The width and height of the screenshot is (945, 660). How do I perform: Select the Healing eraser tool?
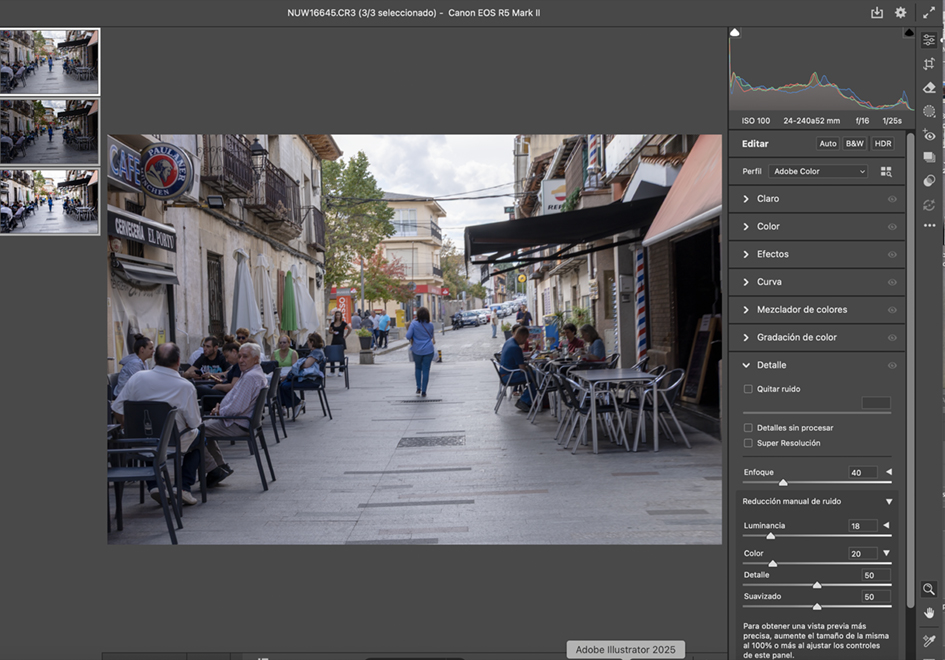pos(929,88)
